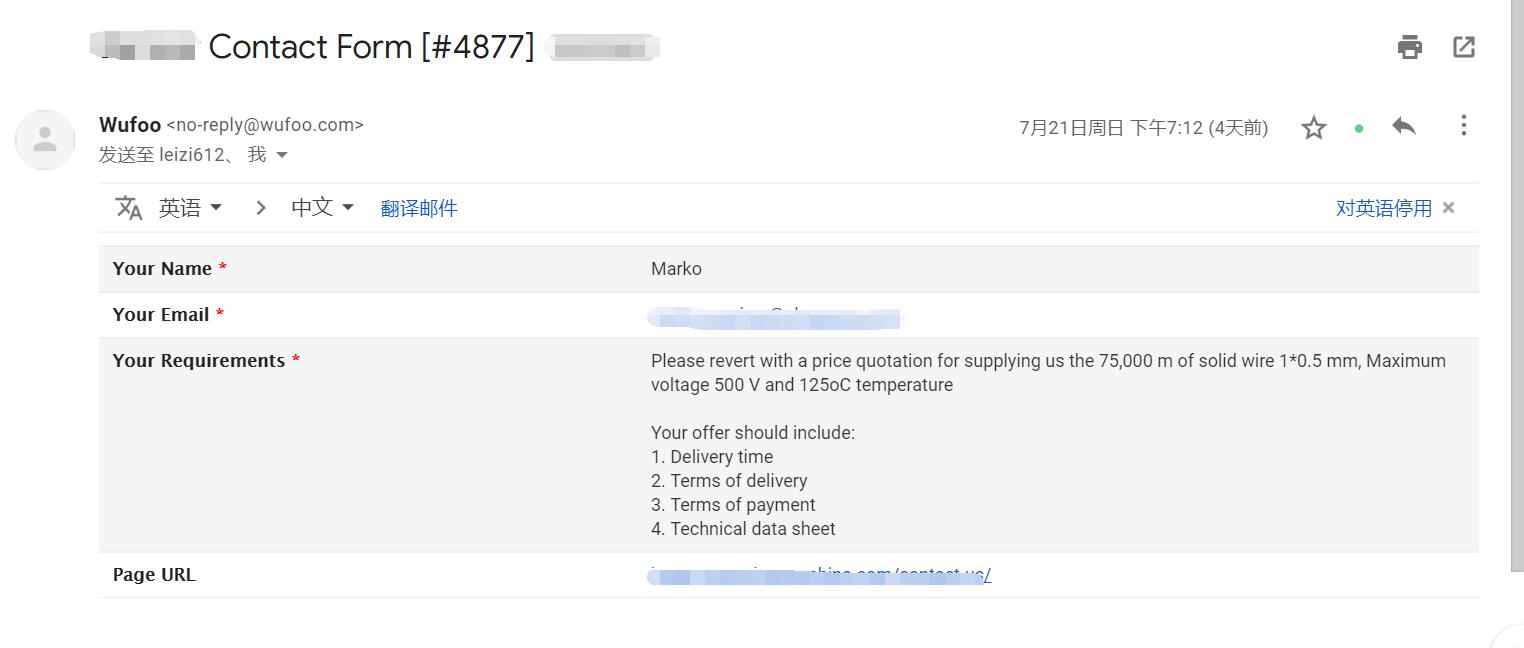Click the blurred sender email address link

pos(774,316)
